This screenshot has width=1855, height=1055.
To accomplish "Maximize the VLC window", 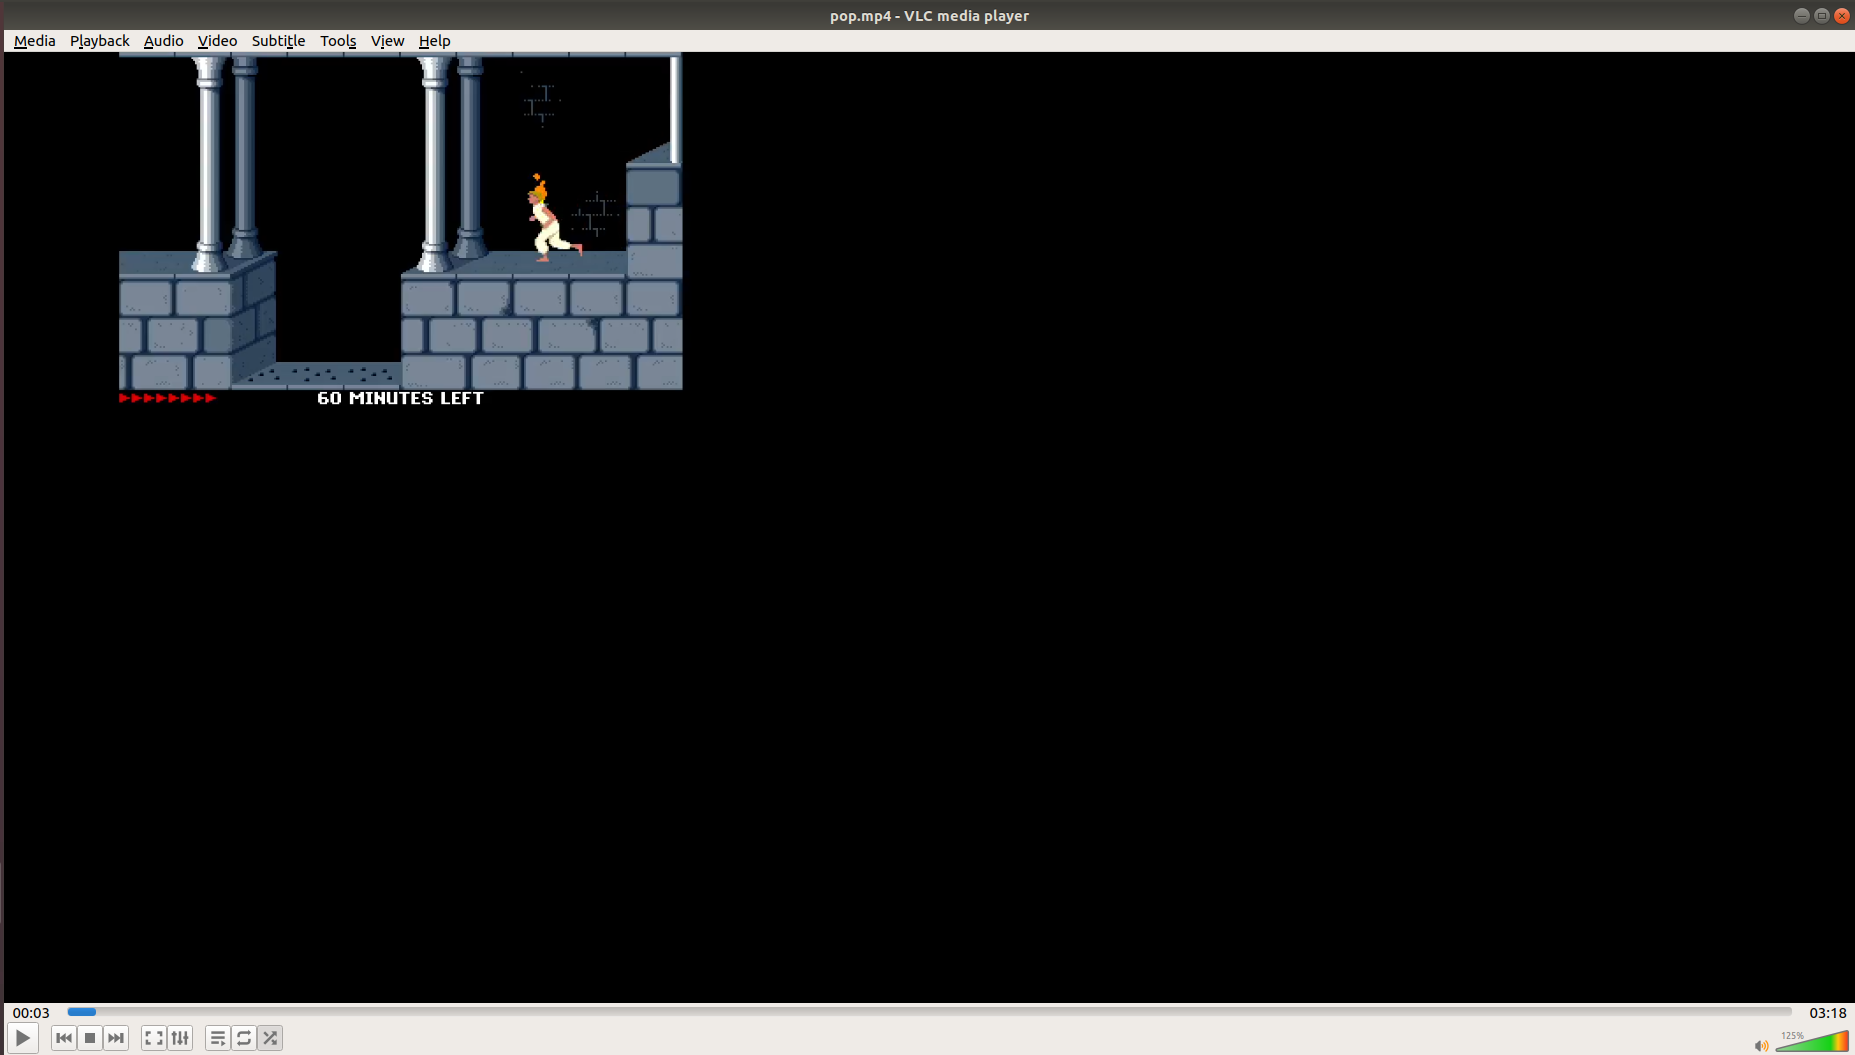I will tap(1821, 15).
